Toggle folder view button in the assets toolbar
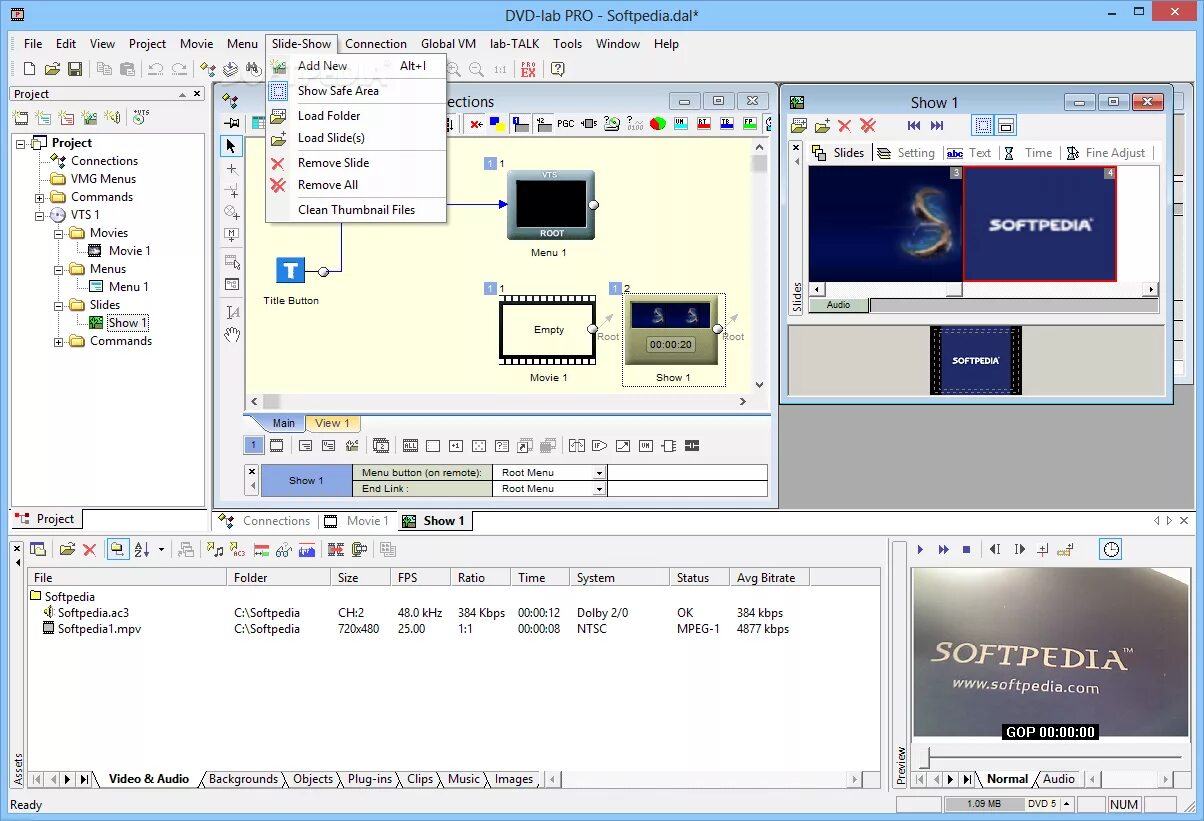 (118, 549)
